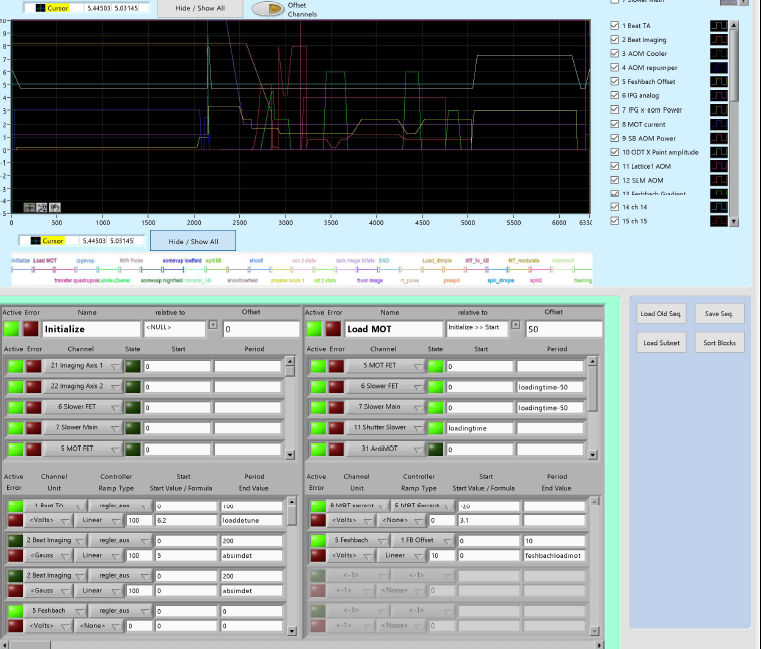Select the MW Pulse block in sequence timeline
This screenshot has width=761, height=649.
click(x=131, y=260)
